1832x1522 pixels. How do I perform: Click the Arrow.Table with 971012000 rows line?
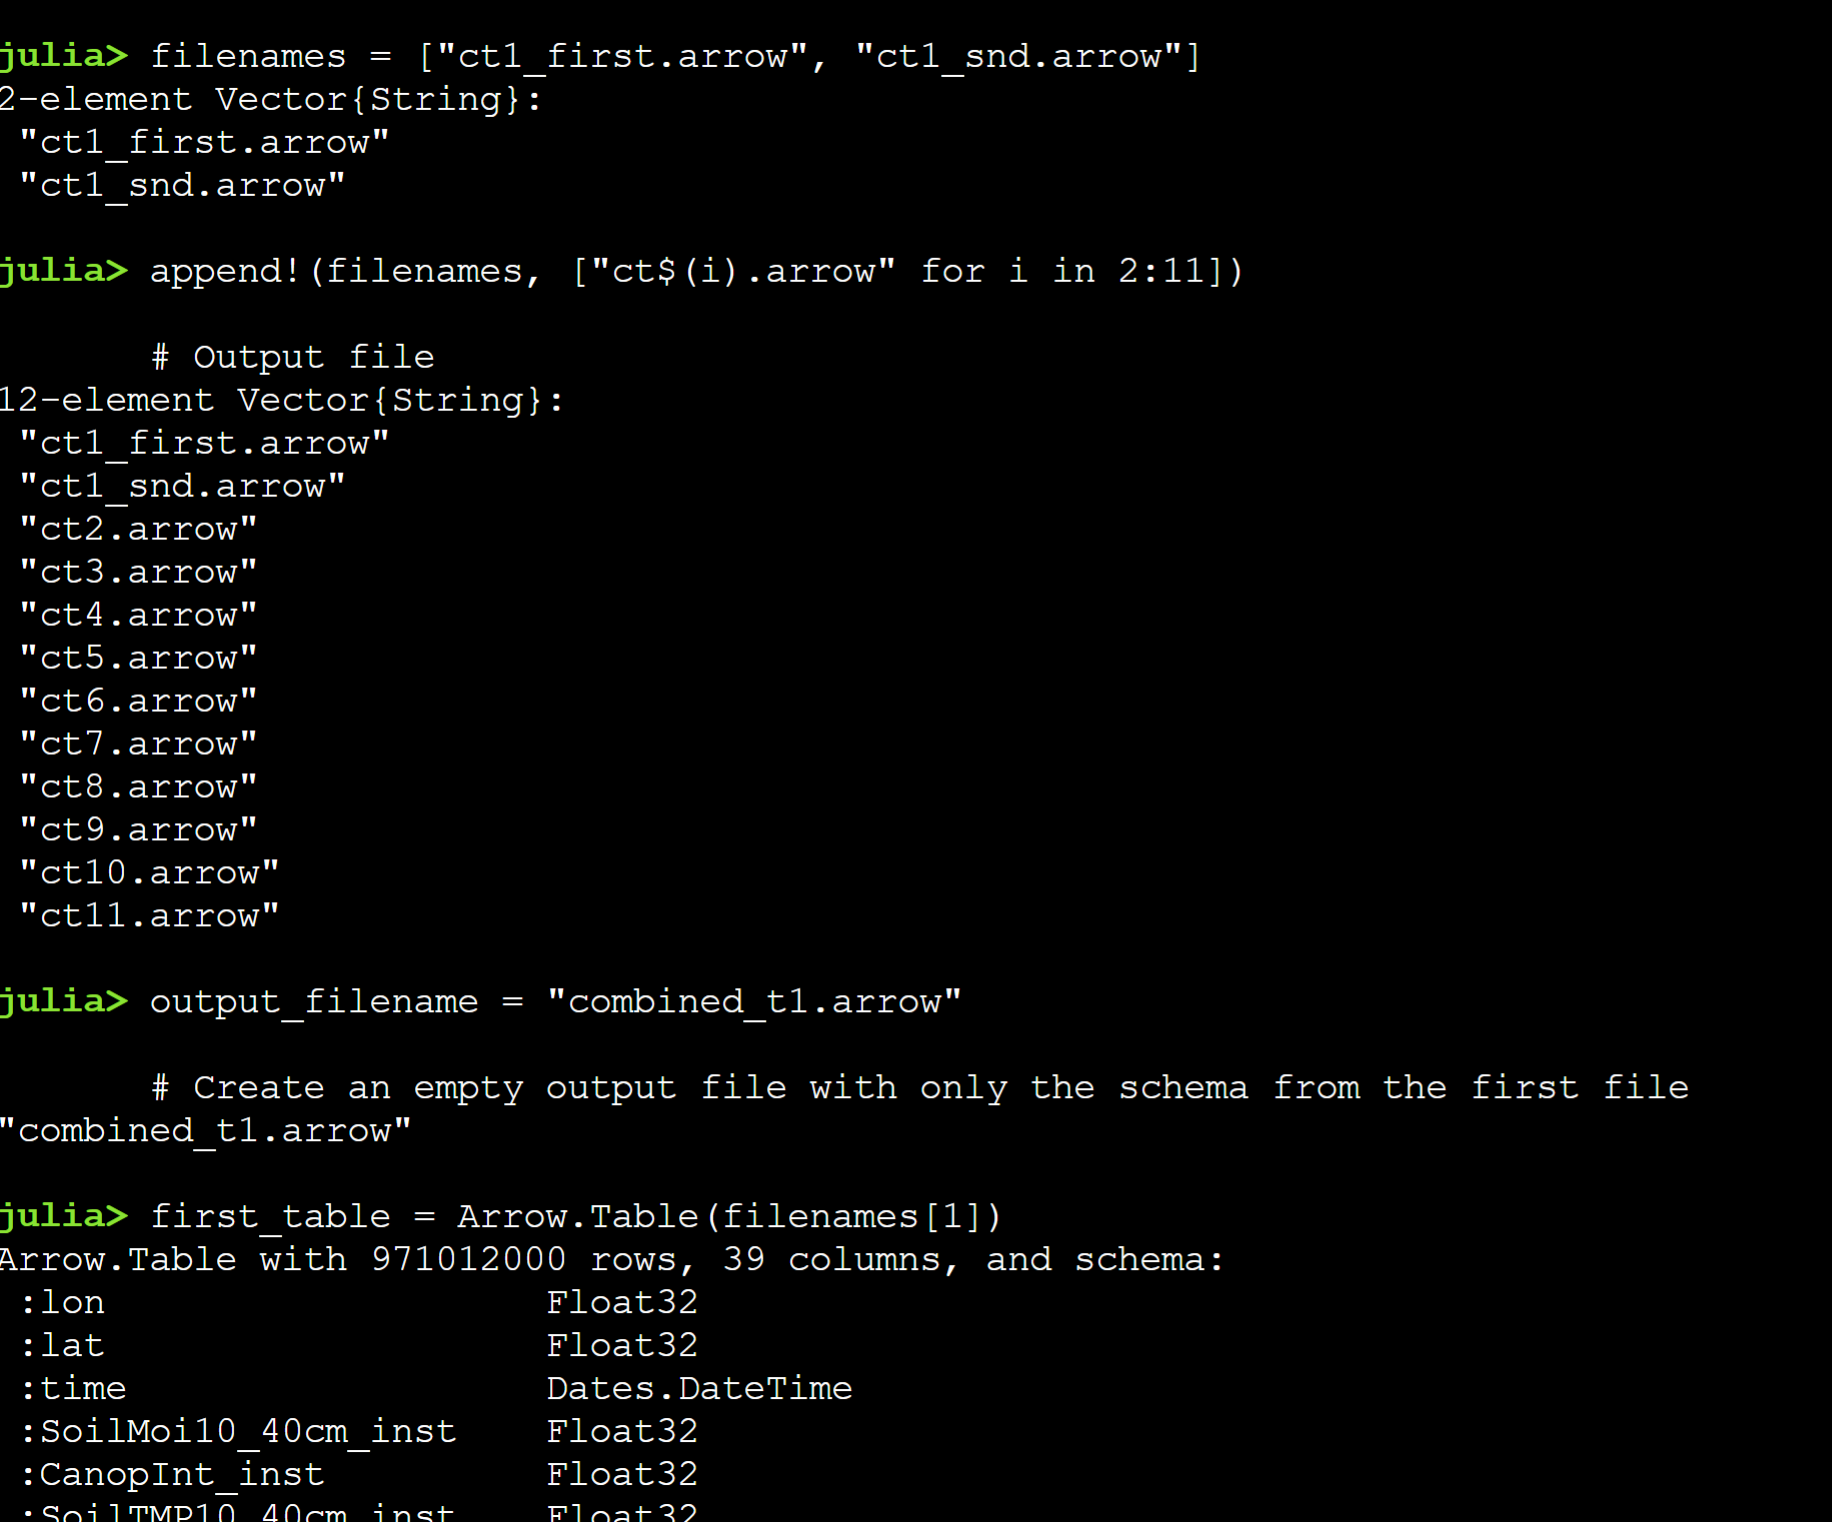click(611, 1260)
